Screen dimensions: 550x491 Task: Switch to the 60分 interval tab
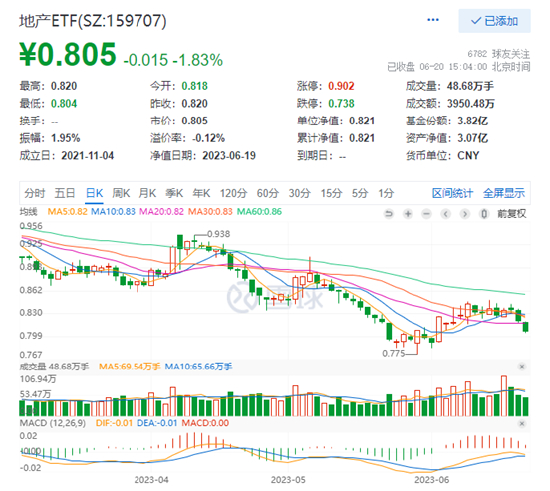pyautogui.click(x=268, y=193)
